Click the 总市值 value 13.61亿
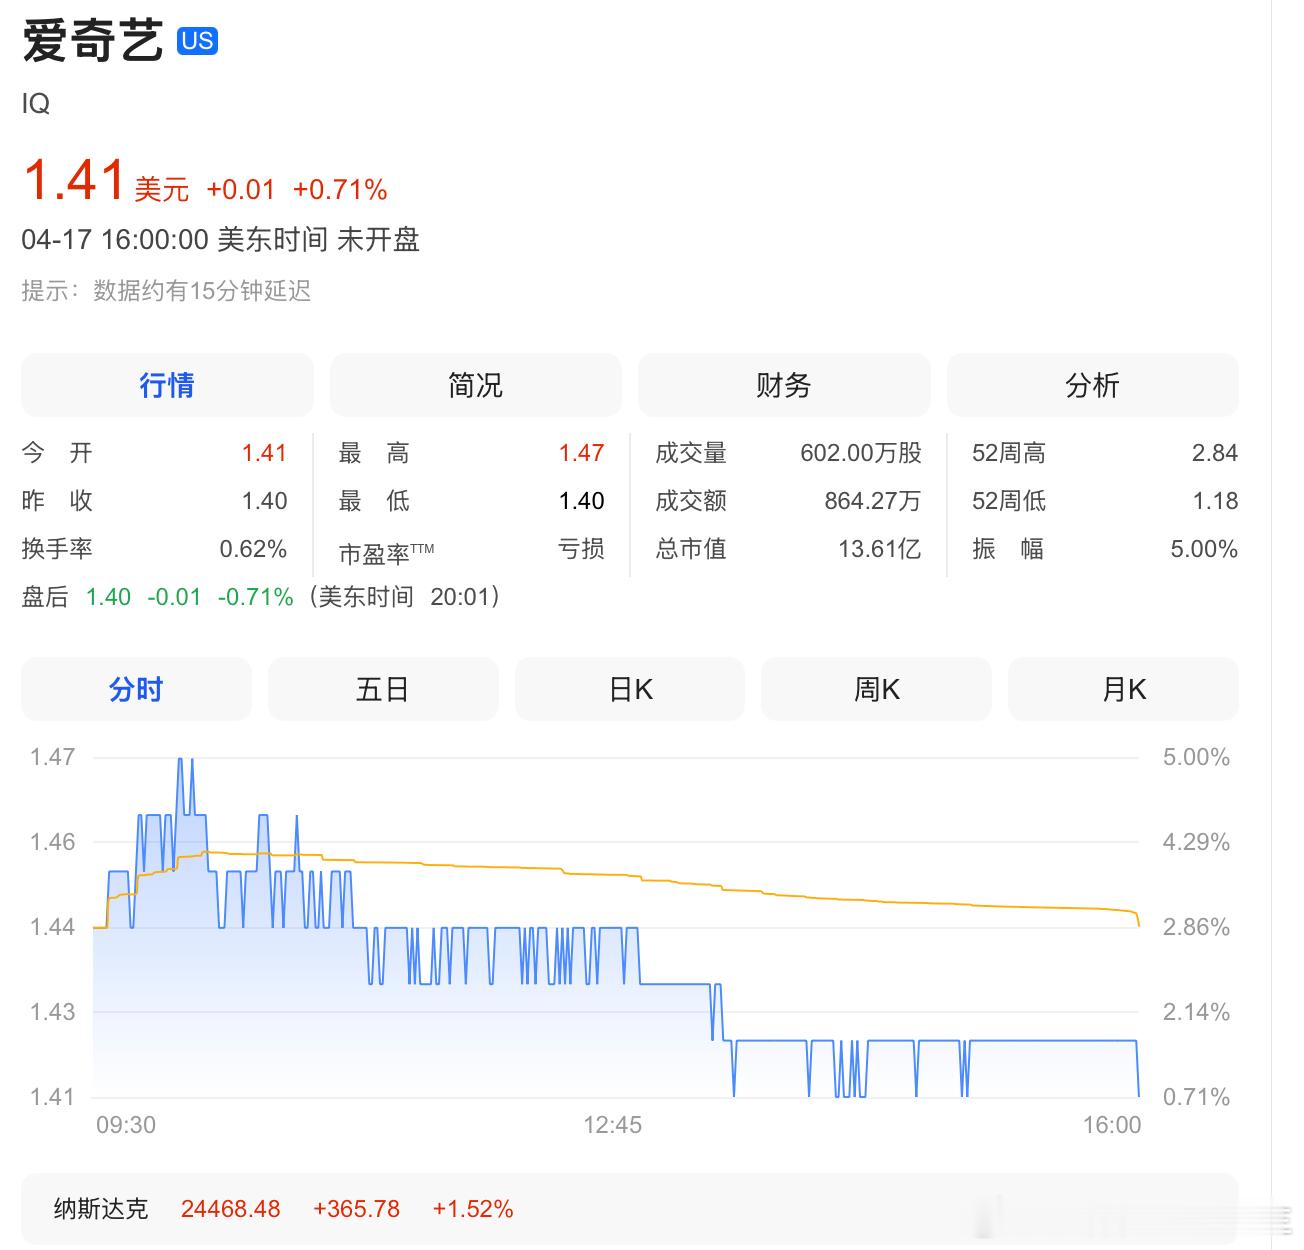The image size is (1304, 1250). tap(880, 549)
